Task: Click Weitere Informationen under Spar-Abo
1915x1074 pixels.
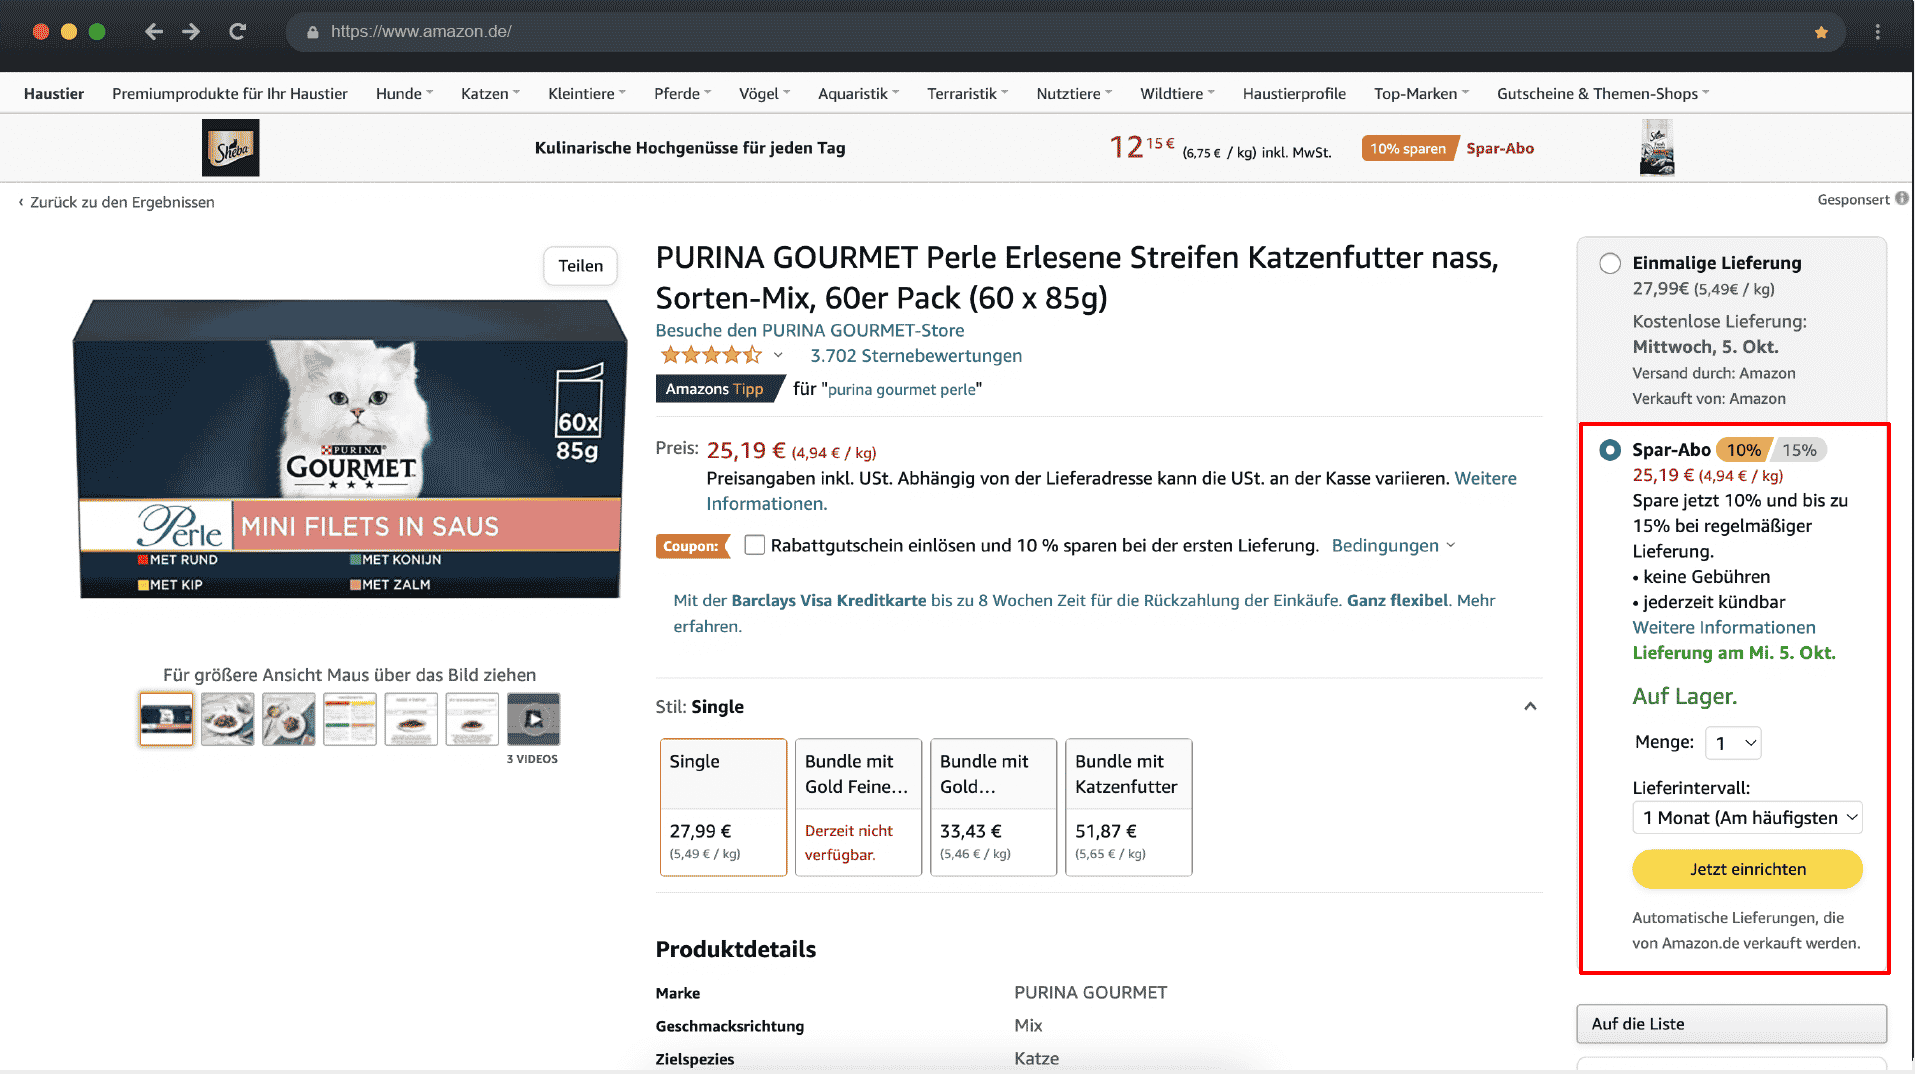Action: pyautogui.click(x=1724, y=627)
